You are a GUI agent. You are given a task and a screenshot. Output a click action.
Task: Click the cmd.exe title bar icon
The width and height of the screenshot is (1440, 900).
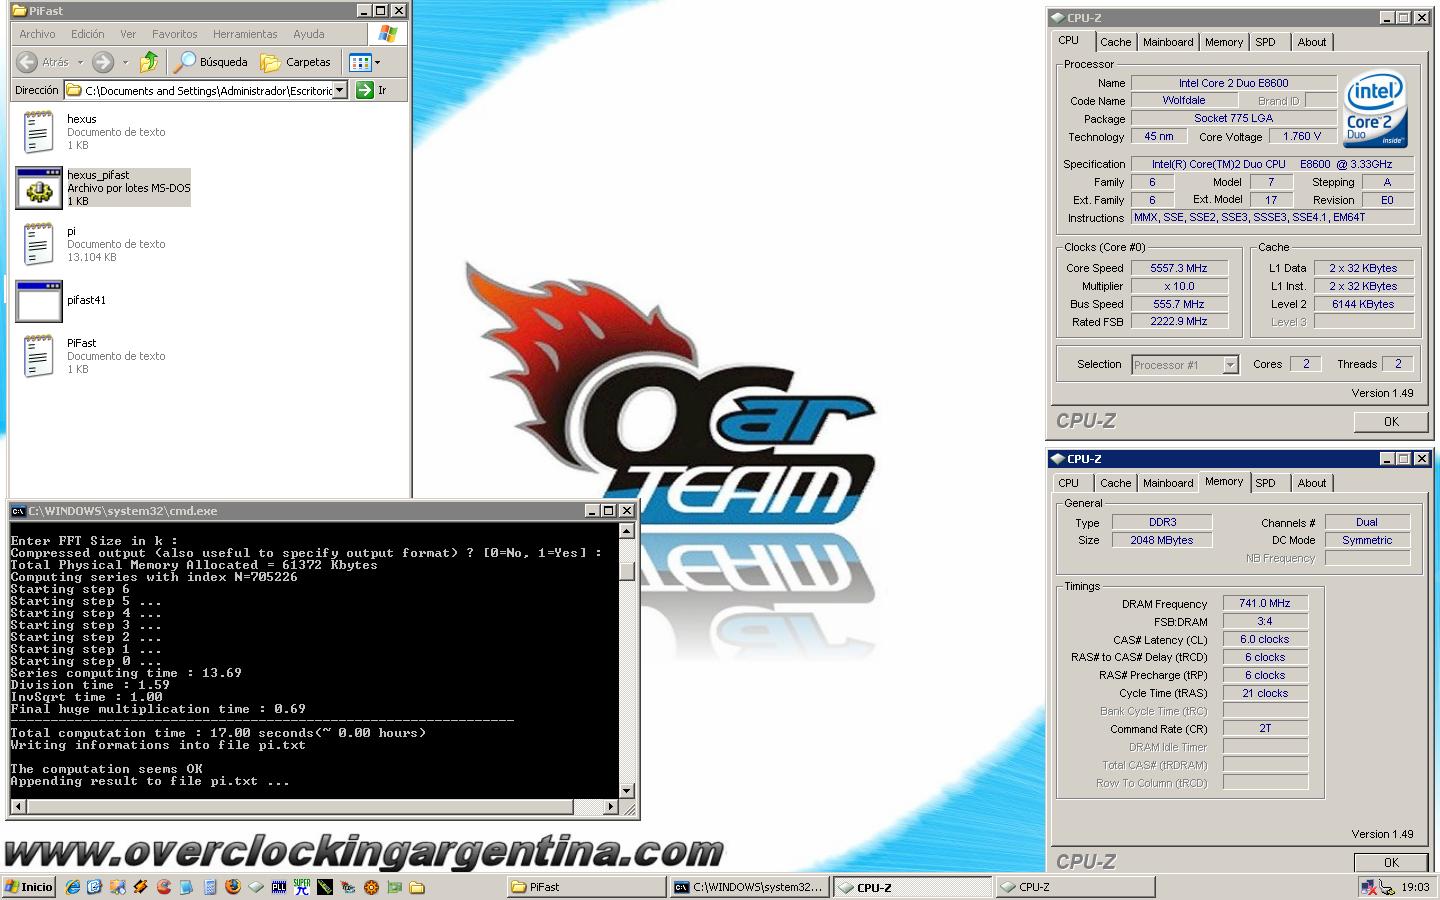pyautogui.click(x=18, y=511)
